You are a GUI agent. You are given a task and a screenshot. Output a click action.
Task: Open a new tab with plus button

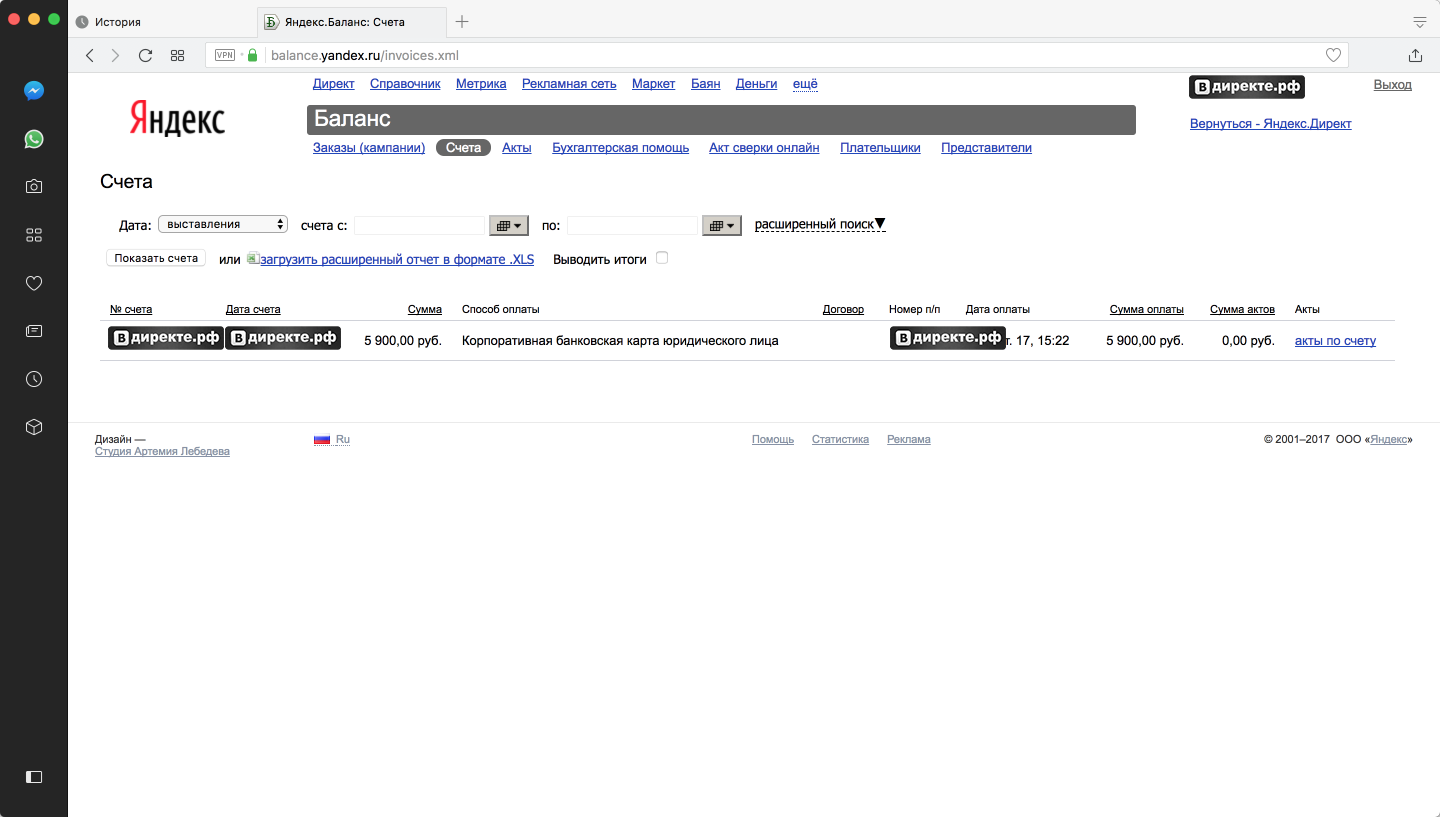pyautogui.click(x=462, y=21)
